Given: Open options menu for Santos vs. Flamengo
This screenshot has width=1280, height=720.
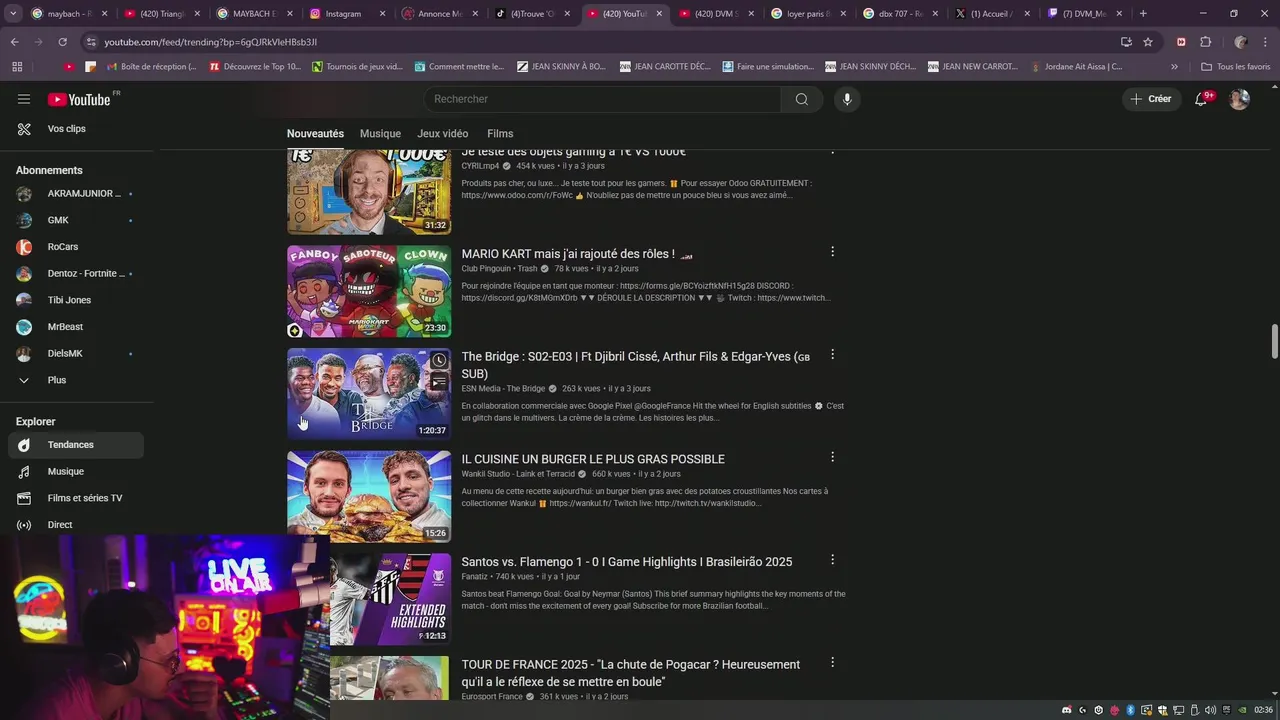Looking at the screenshot, I should (x=832, y=560).
